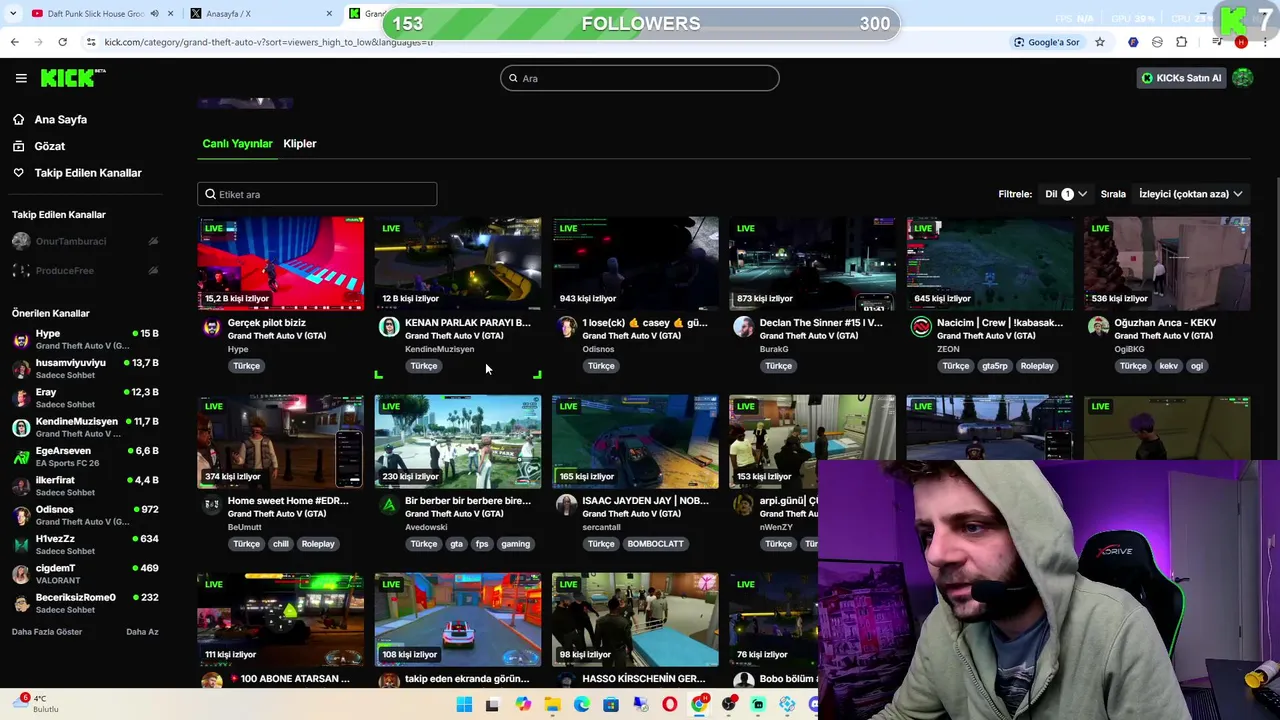Click BeceriksizRome0 avatar in sidebar
Screen dimensions: 1280x720
point(21,603)
